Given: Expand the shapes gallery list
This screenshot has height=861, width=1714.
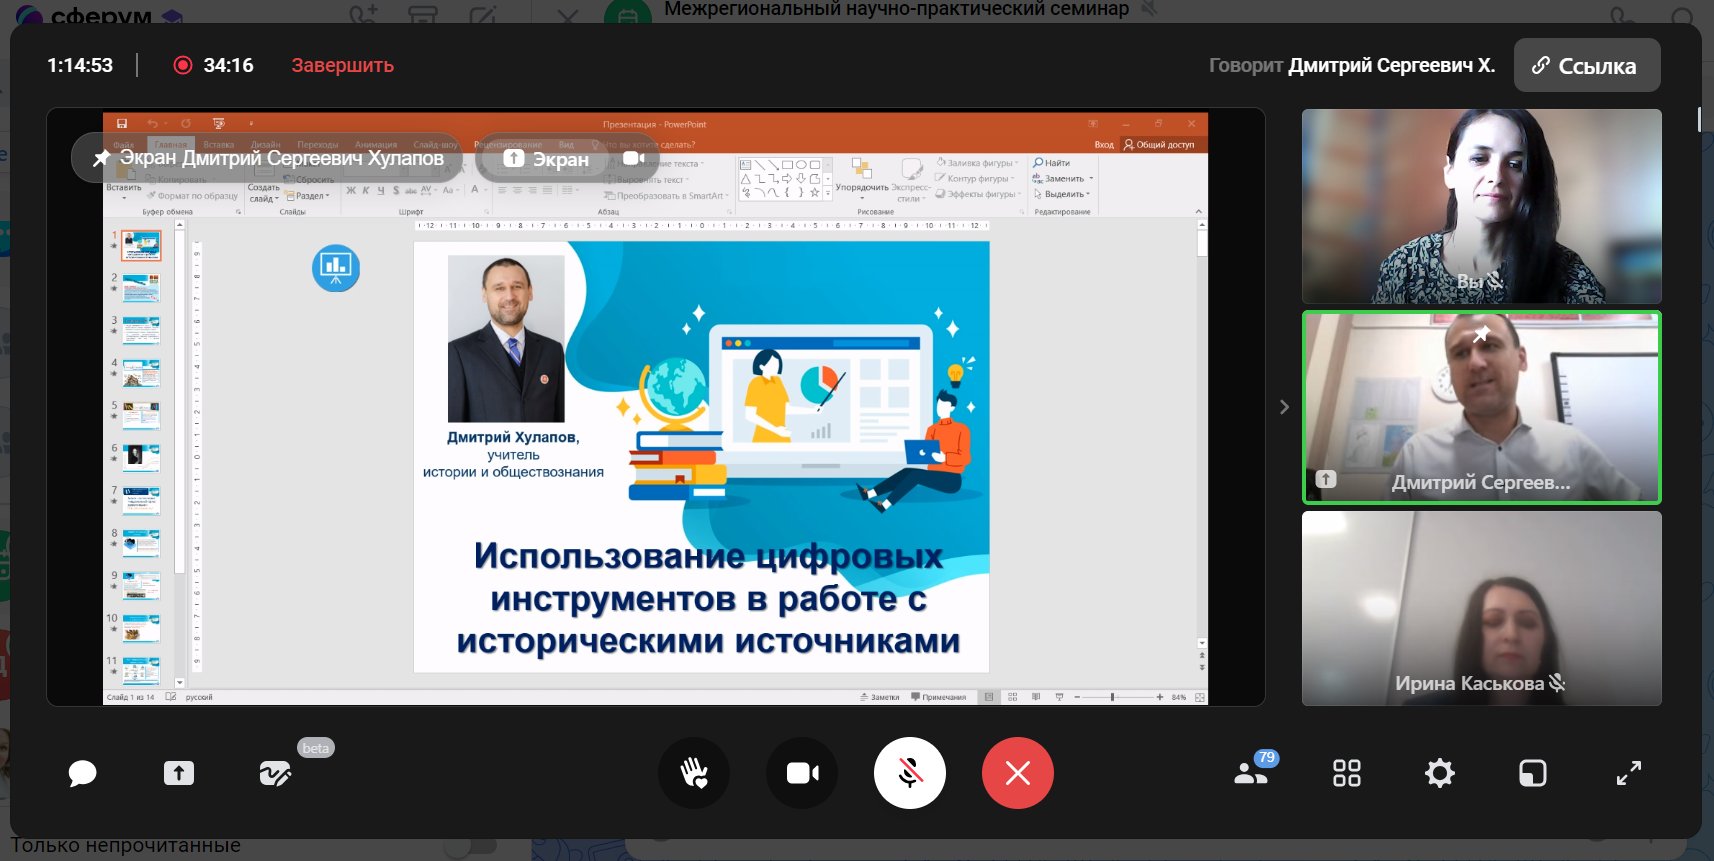Looking at the screenshot, I should 827,193.
